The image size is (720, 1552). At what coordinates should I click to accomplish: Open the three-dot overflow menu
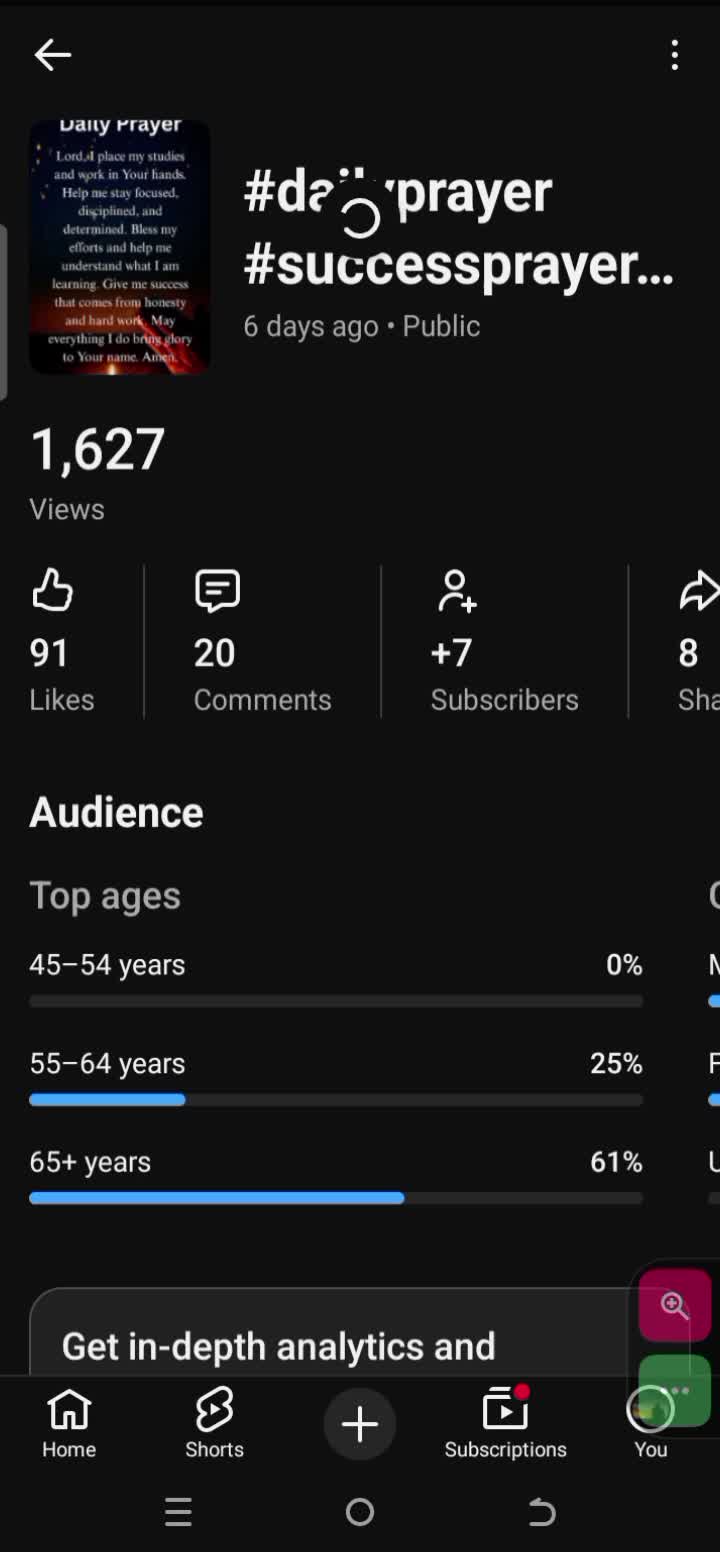point(674,55)
